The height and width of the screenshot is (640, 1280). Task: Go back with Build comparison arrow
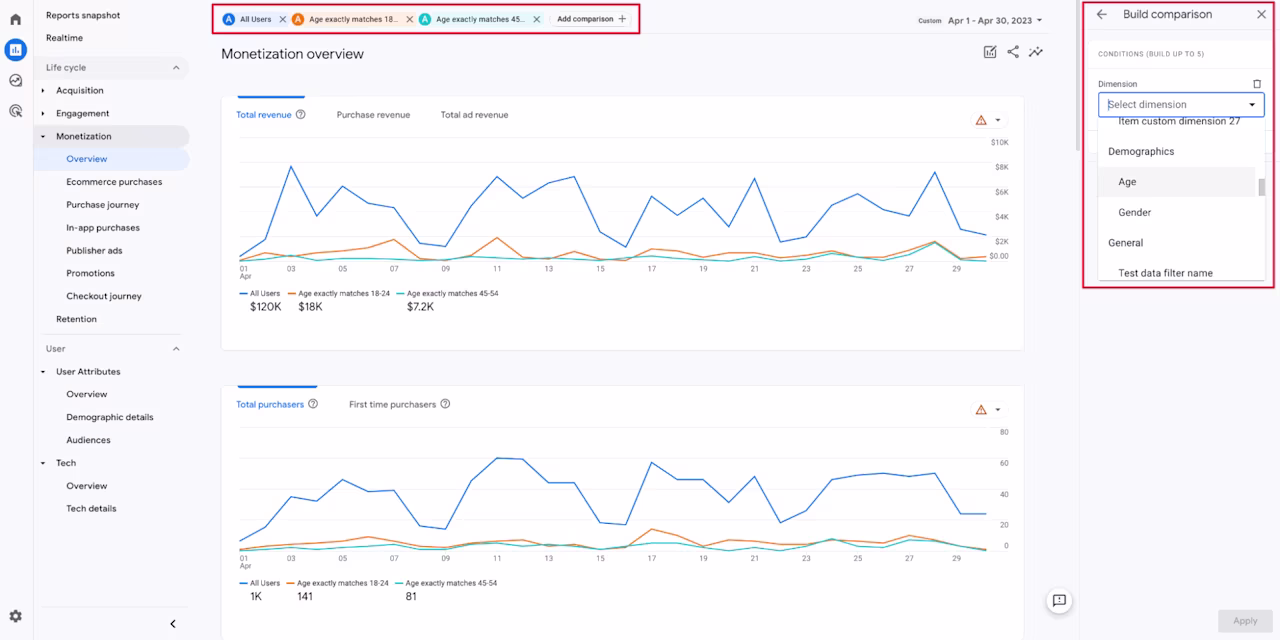[x=1102, y=15]
